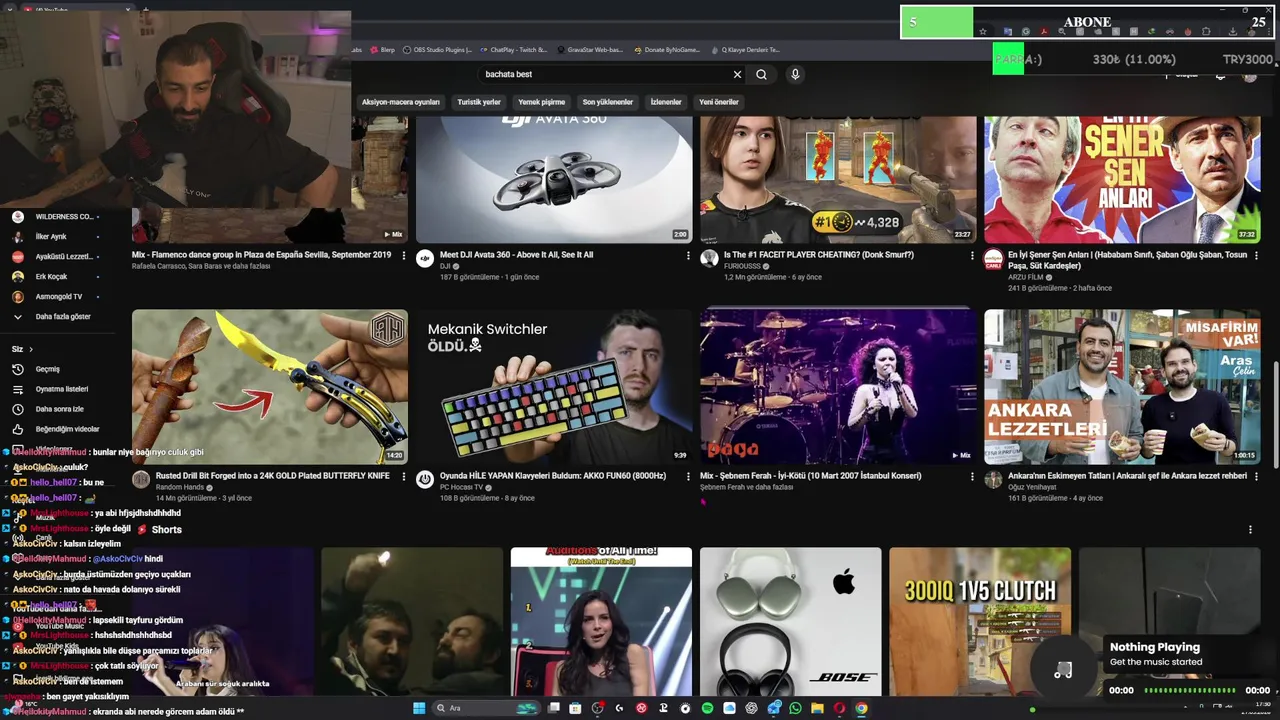Click the green ABONE goal progress bar
Viewport: 1280px width, 720px height.
point(936,22)
